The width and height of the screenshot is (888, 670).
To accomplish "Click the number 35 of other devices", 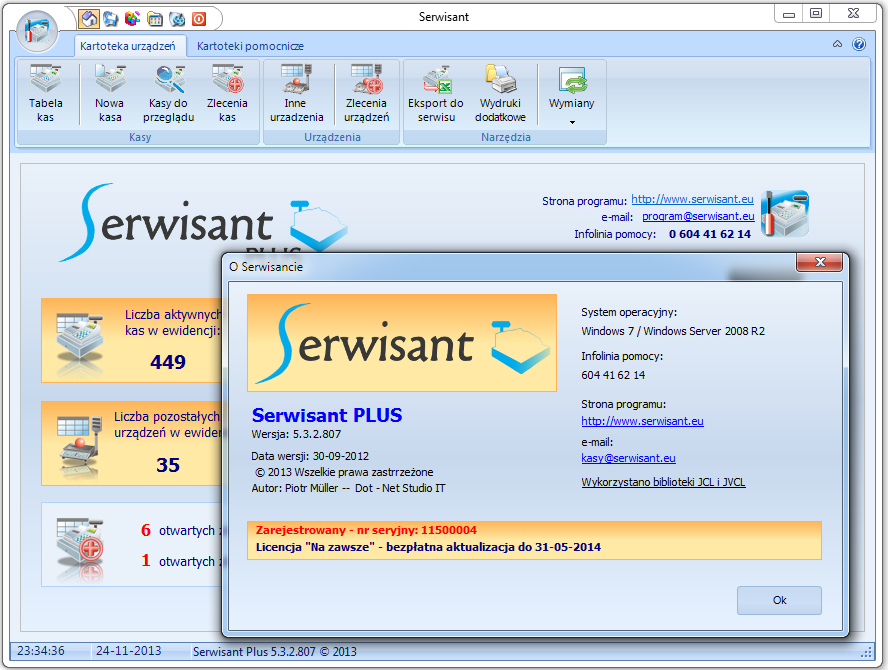I will [168, 465].
